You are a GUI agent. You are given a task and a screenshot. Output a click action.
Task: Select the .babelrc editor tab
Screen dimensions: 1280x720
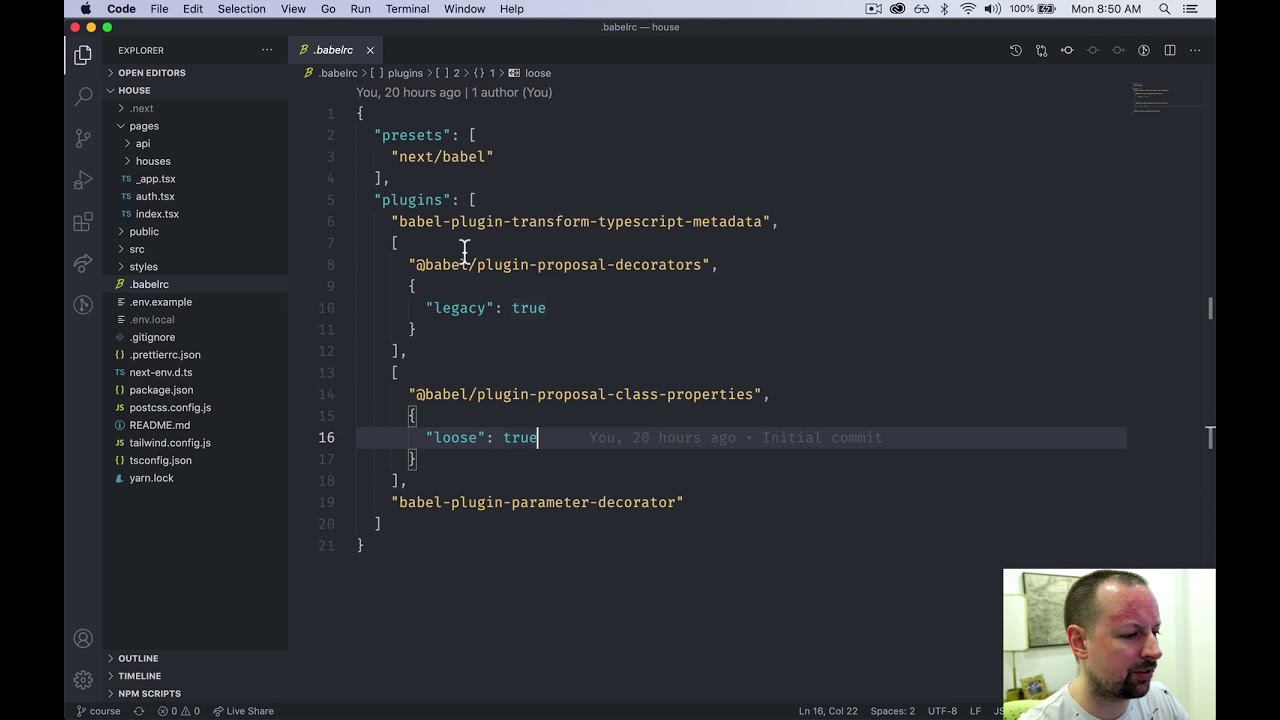click(333, 50)
